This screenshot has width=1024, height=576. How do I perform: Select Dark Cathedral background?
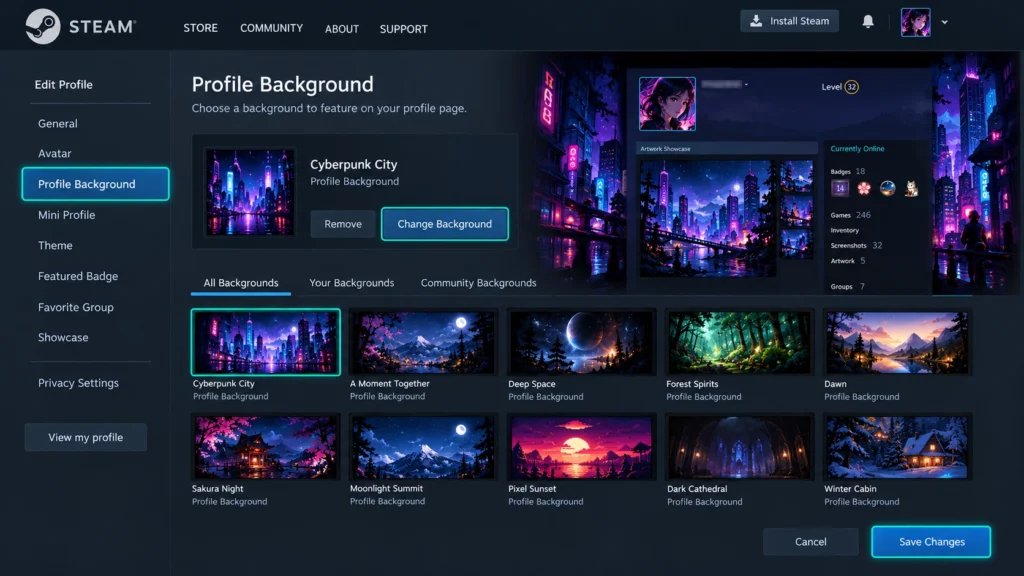pos(739,447)
